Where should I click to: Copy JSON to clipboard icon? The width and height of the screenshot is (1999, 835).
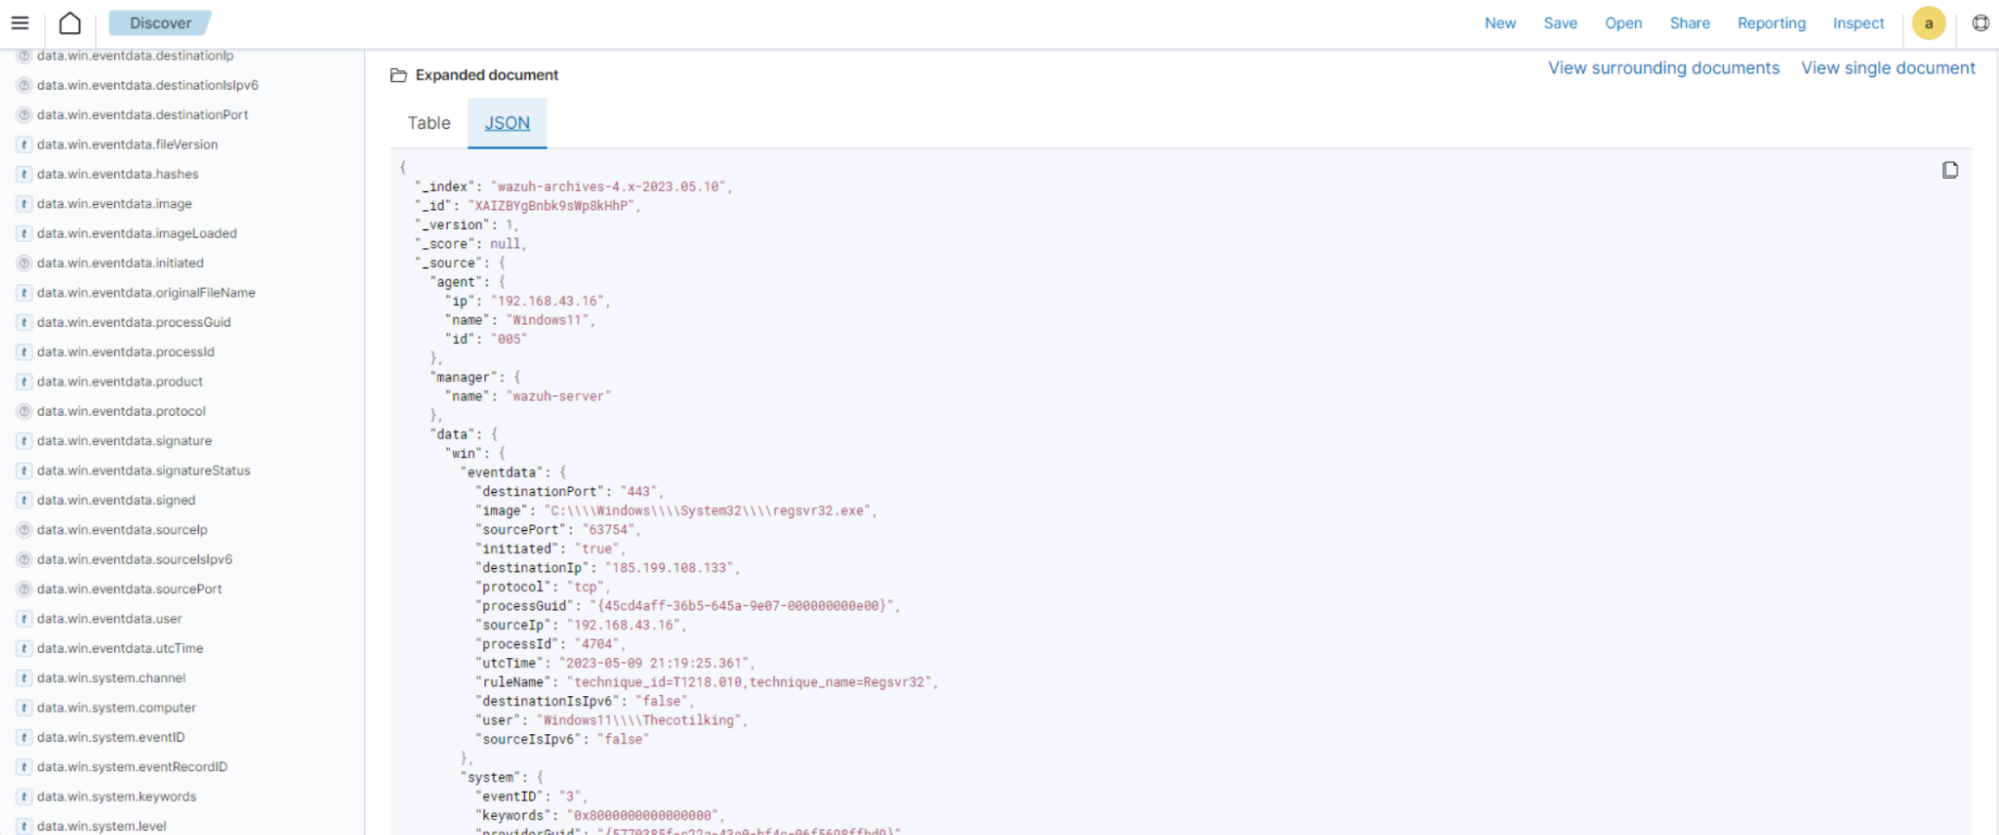click(x=1949, y=170)
